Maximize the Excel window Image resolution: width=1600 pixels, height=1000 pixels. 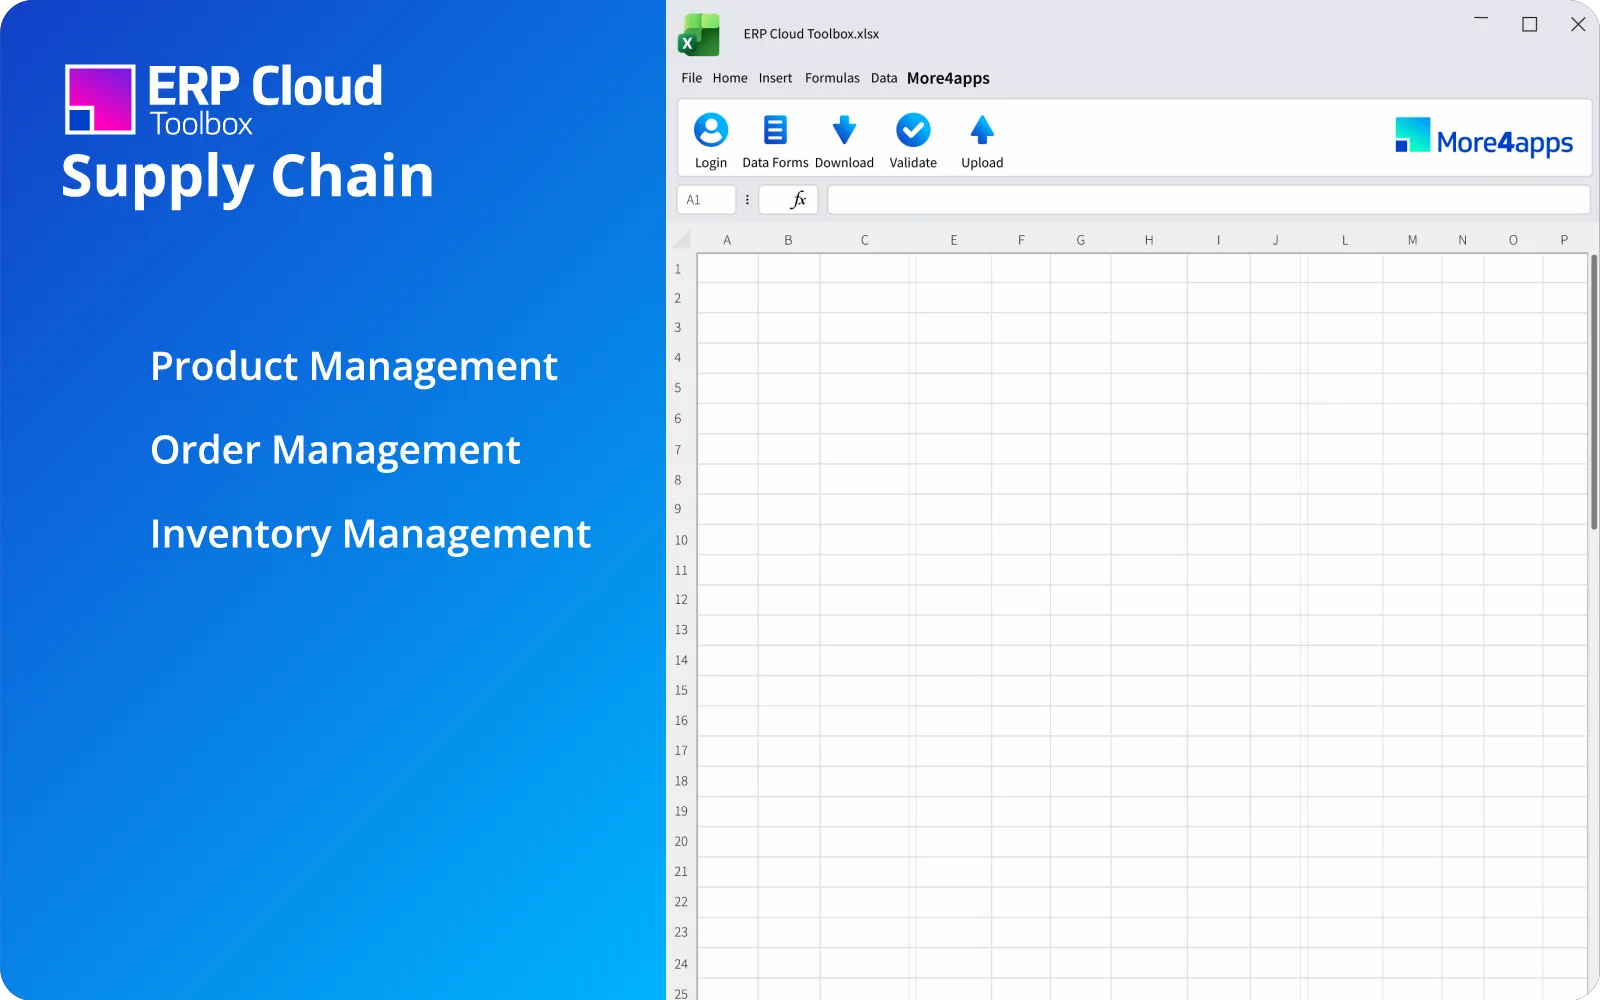[x=1530, y=24]
